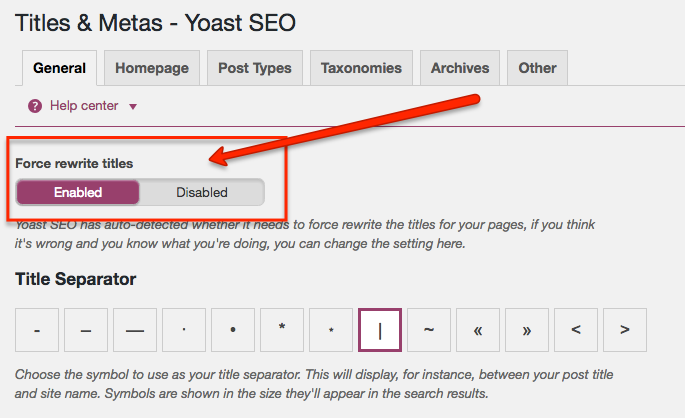Pick the tilde title separator
This screenshot has height=418, width=685.
coord(429,330)
